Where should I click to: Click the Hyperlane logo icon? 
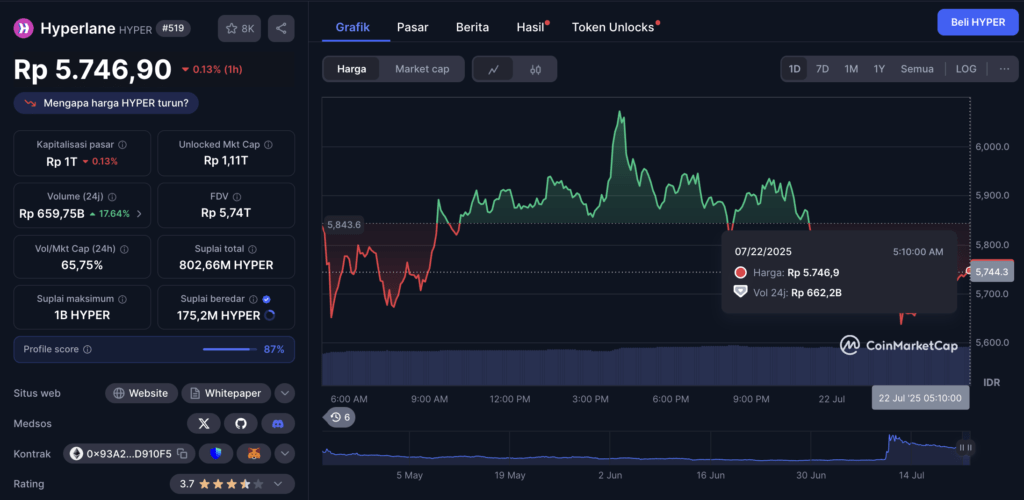coord(24,28)
